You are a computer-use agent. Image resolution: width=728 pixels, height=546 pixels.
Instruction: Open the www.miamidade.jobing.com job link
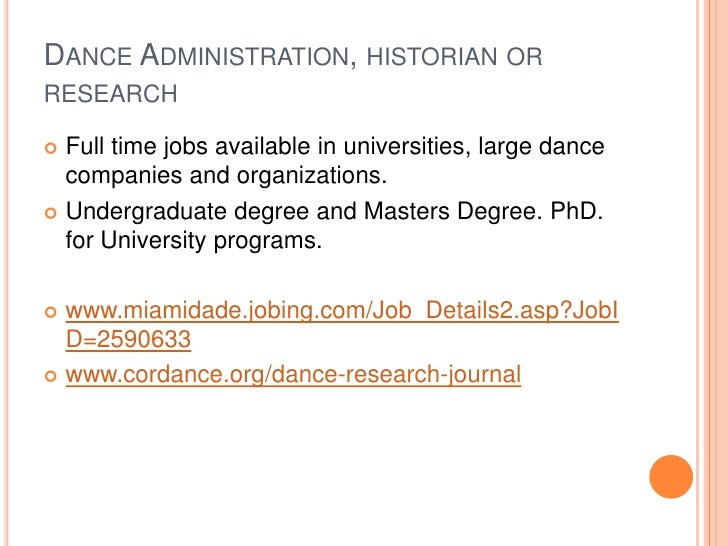[342, 324]
